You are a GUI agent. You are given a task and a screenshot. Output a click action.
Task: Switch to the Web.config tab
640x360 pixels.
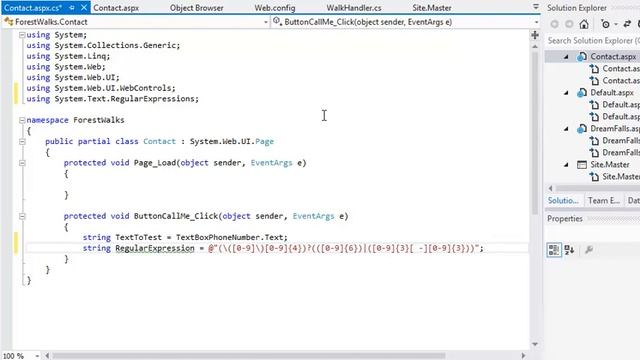point(275,8)
